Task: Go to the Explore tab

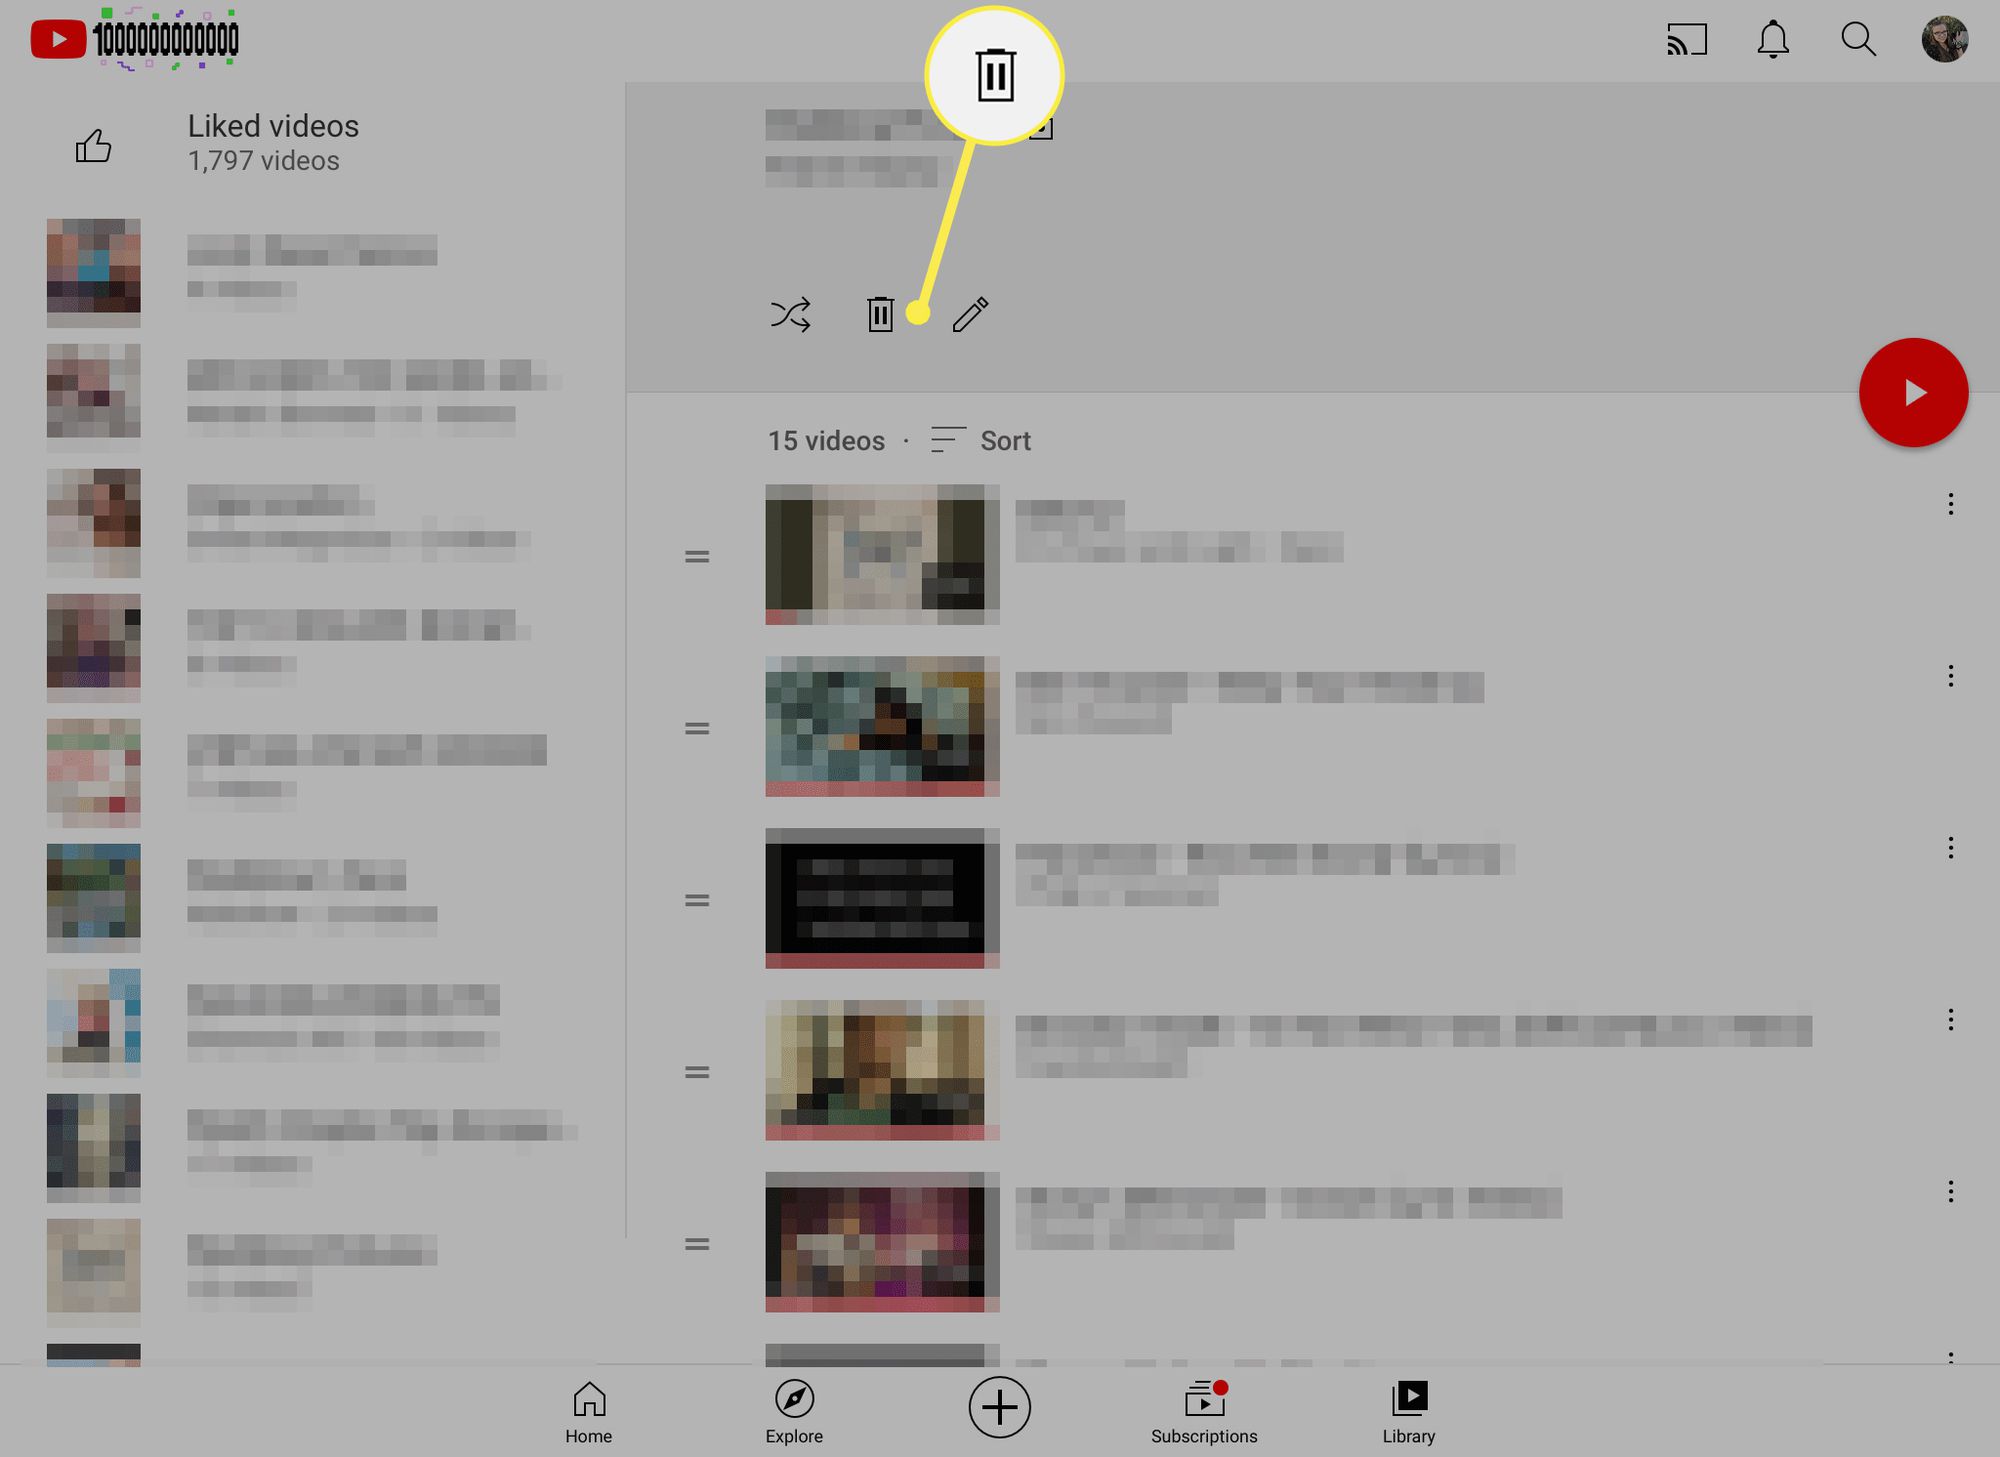Action: click(794, 1413)
